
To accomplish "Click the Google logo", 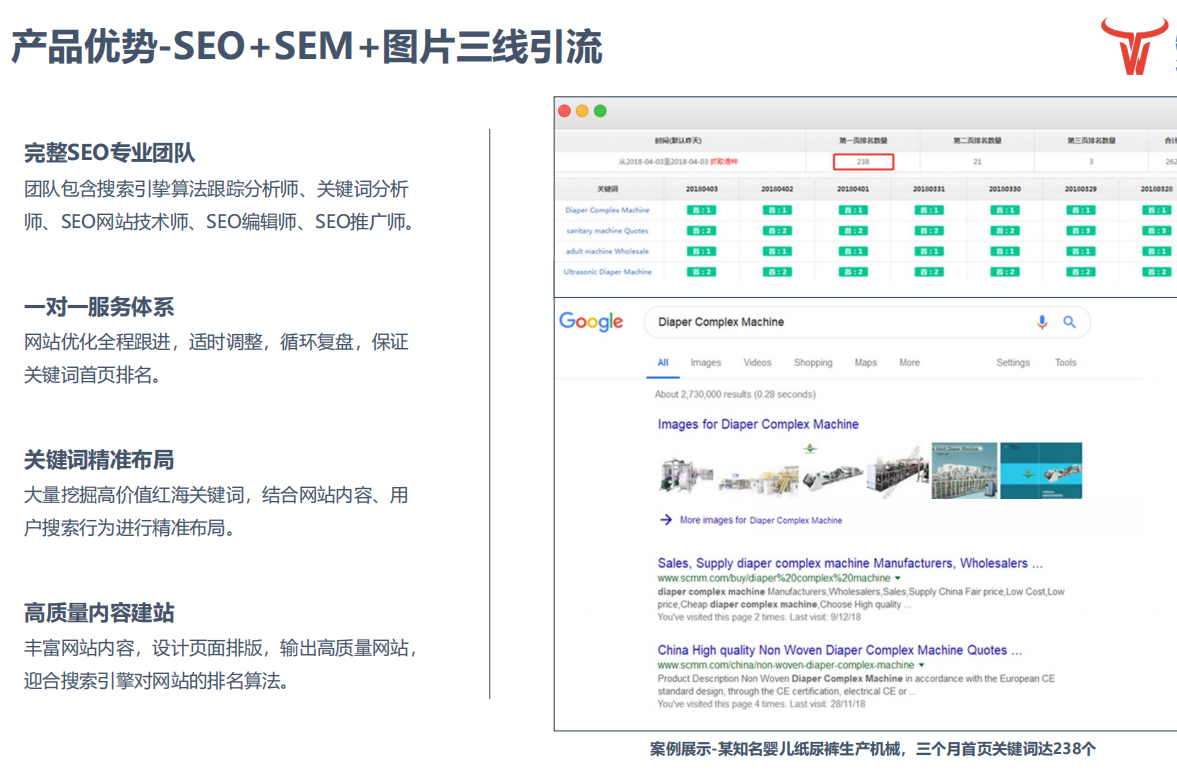I will 591,322.
